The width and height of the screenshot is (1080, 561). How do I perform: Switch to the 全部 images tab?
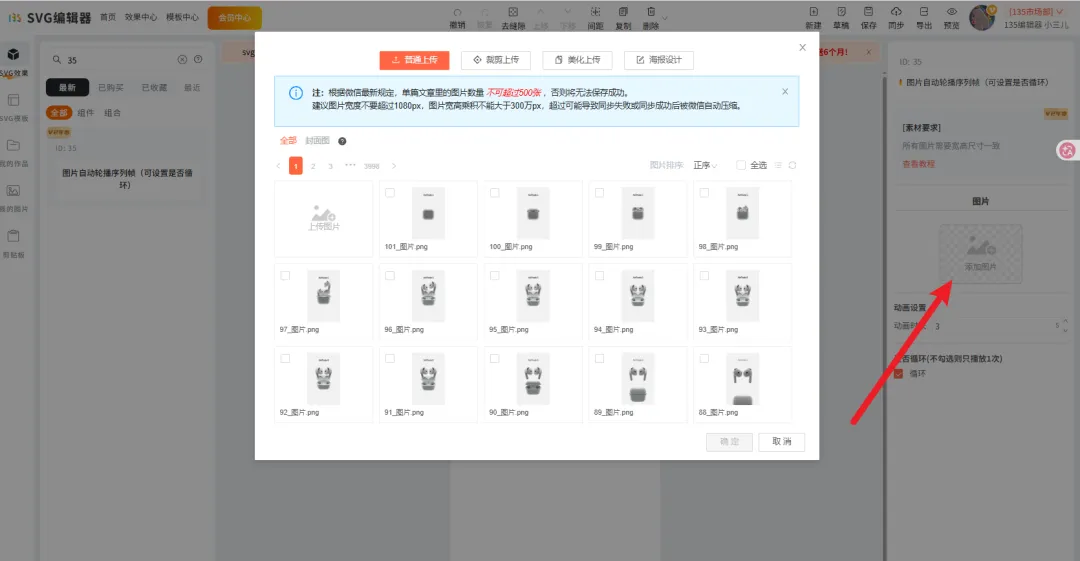(x=288, y=141)
